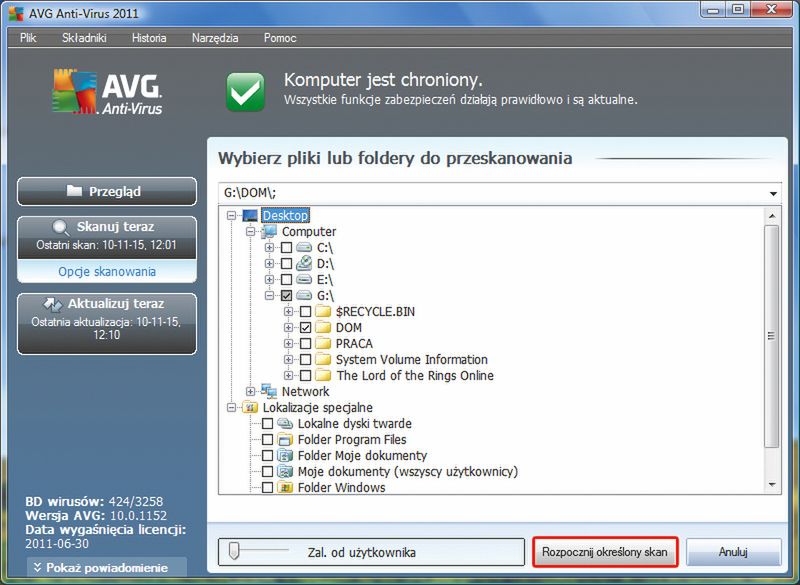Check the $RECYCLE.BIN checkbox
Viewport: 800px width, 585px height.
pos(306,311)
